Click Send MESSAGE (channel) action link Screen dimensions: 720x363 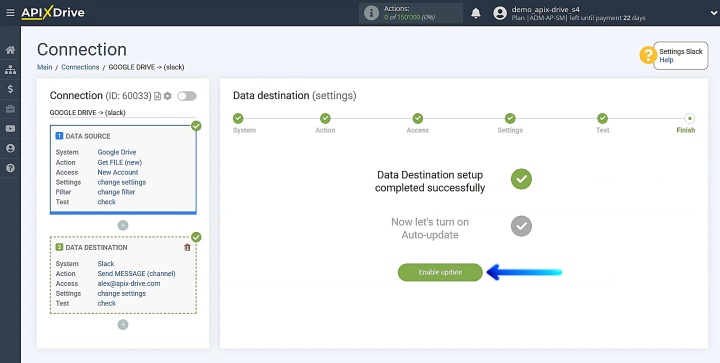[136, 274]
